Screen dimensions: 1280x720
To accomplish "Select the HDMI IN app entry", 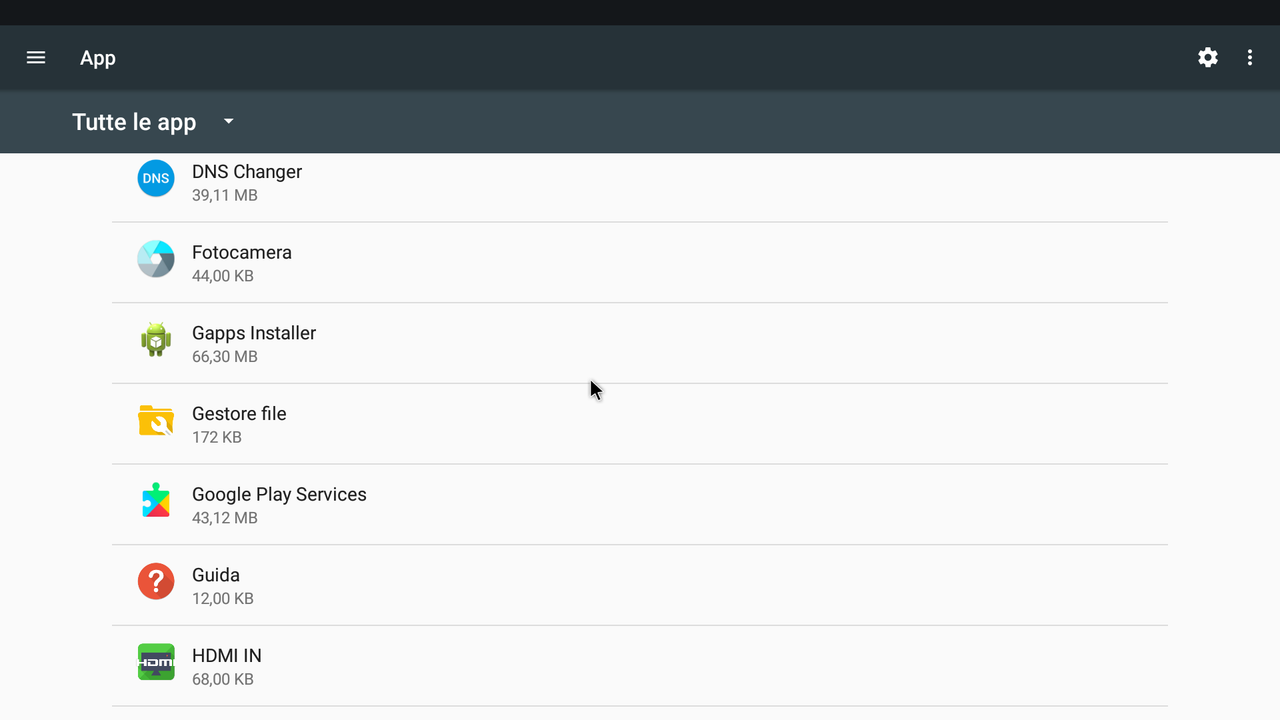I will click(x=640, y=666).
